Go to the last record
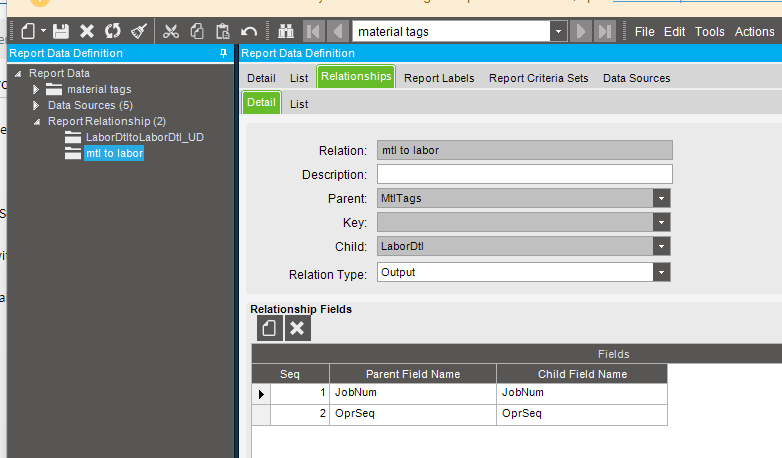The width and height of the screenshot is (782, 458). pos(605,31)
